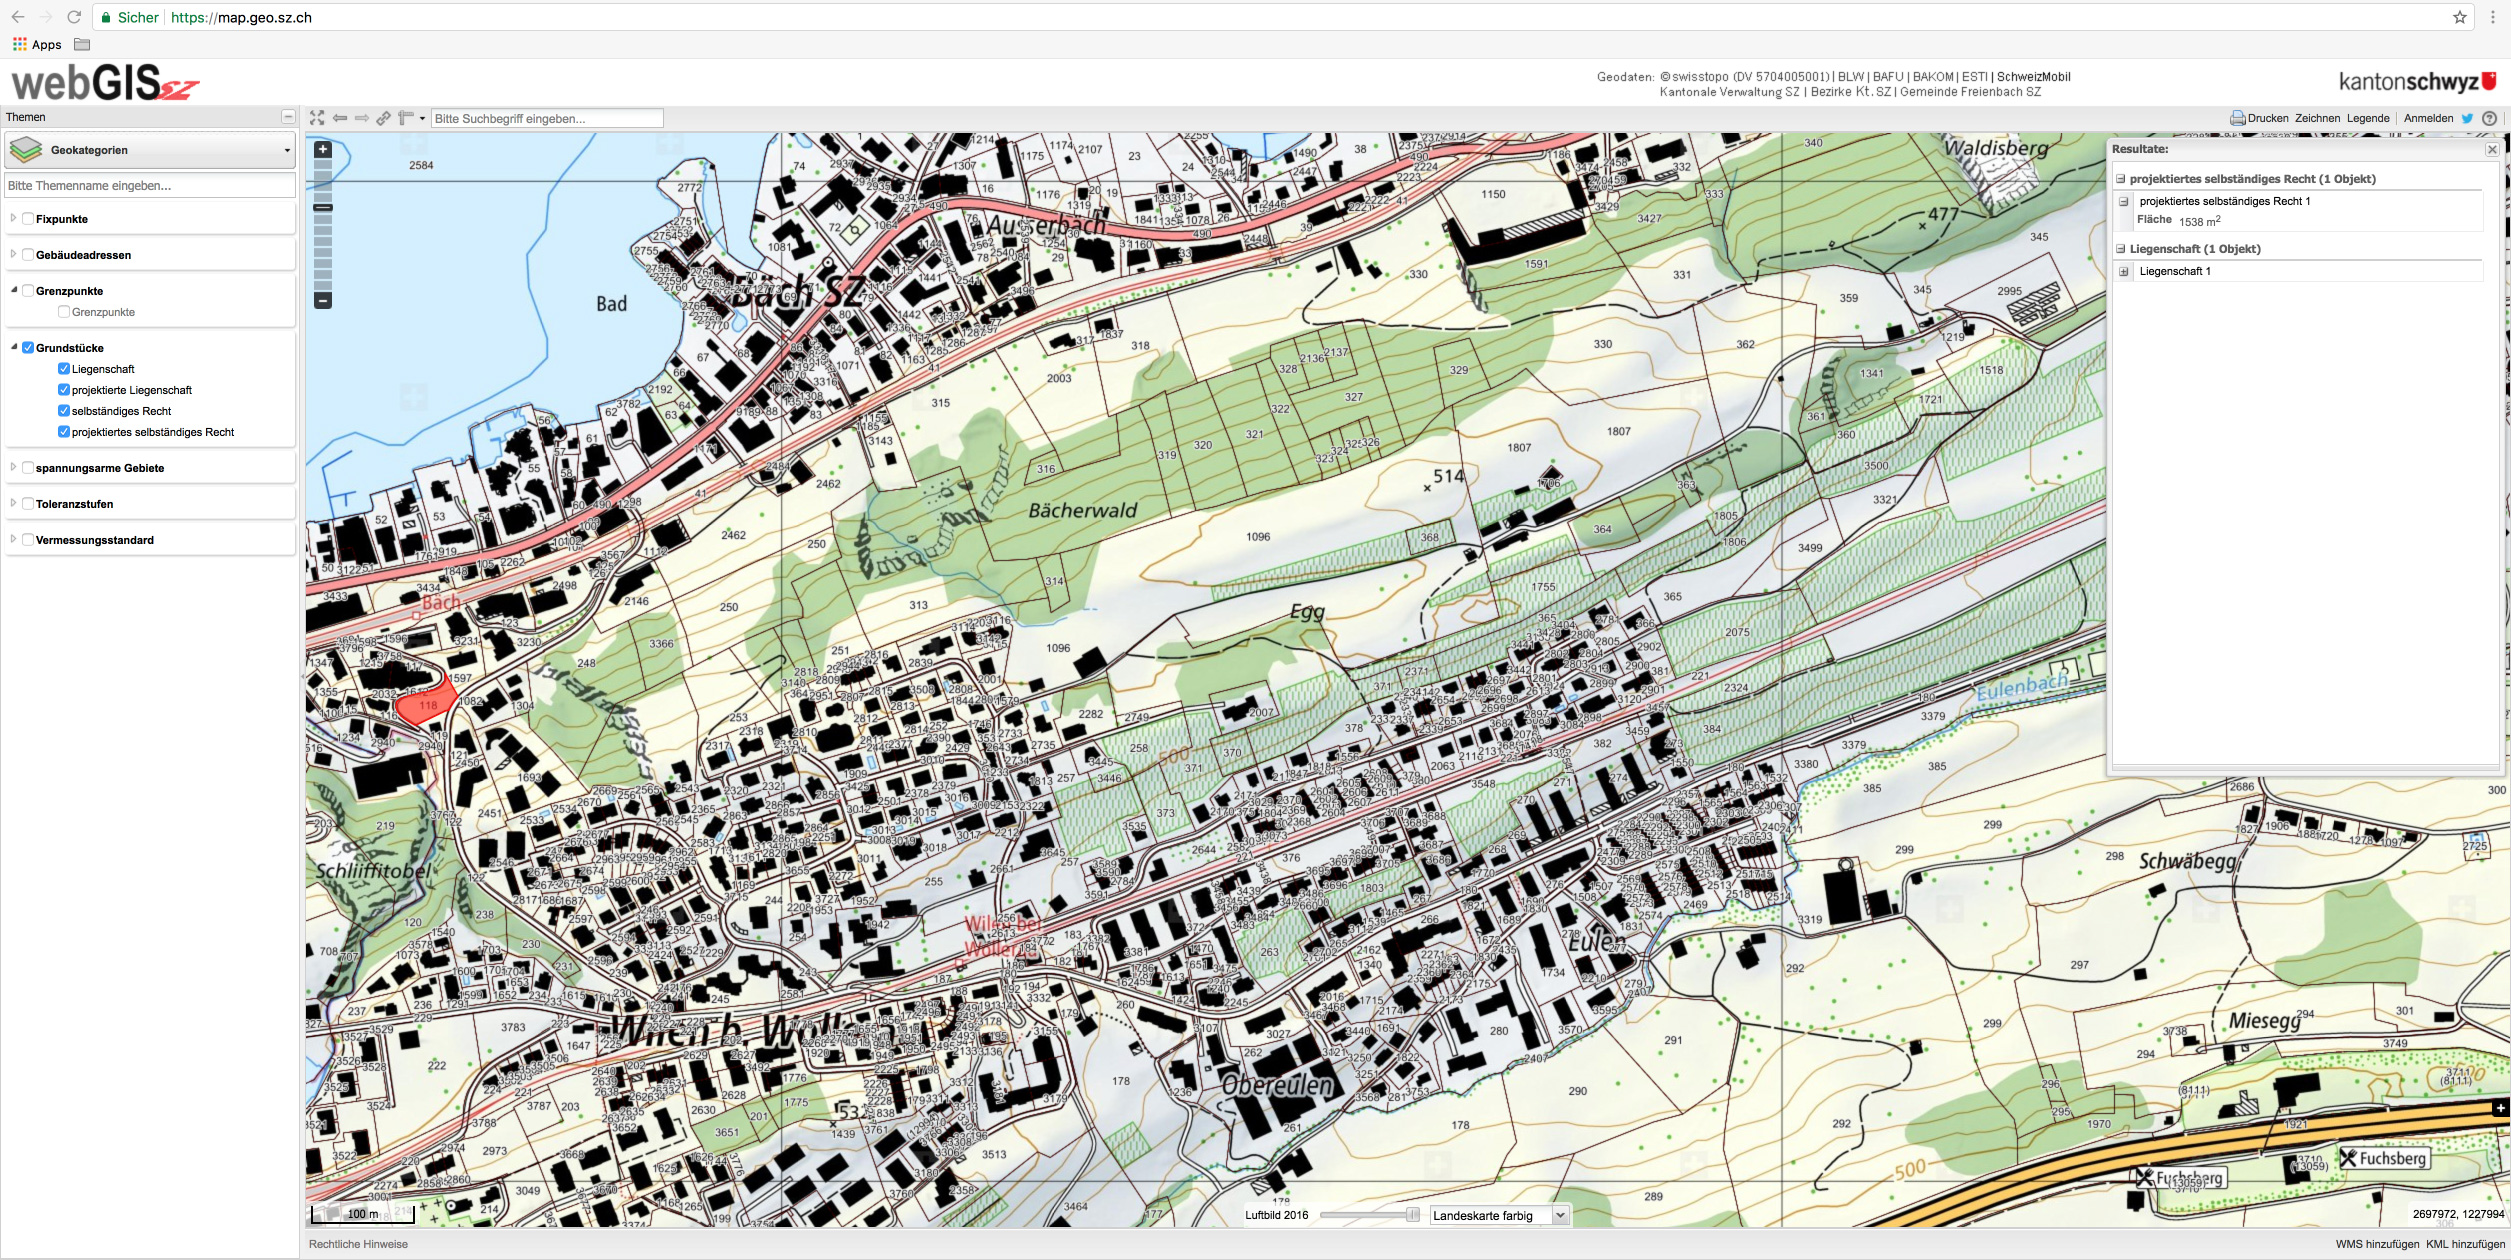Adjust the Luftbild 2016 opacity slider
The image size is (2511, 1260).
[1411, 1215]
